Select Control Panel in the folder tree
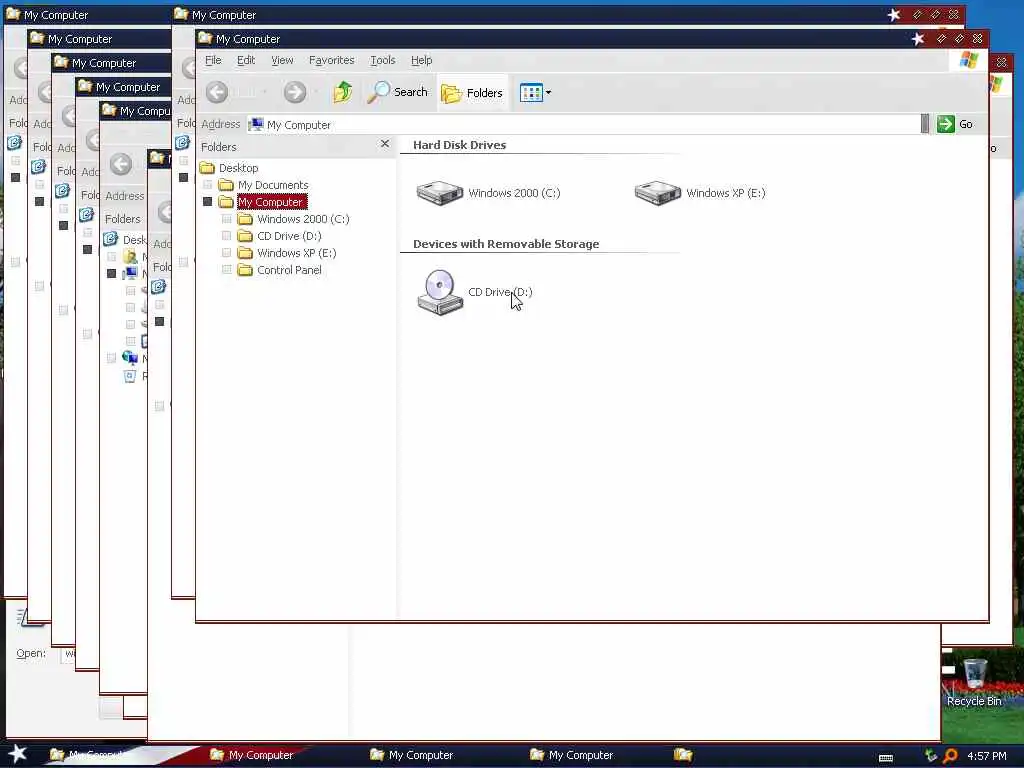 pyautogui.click(x=289, y=270)
